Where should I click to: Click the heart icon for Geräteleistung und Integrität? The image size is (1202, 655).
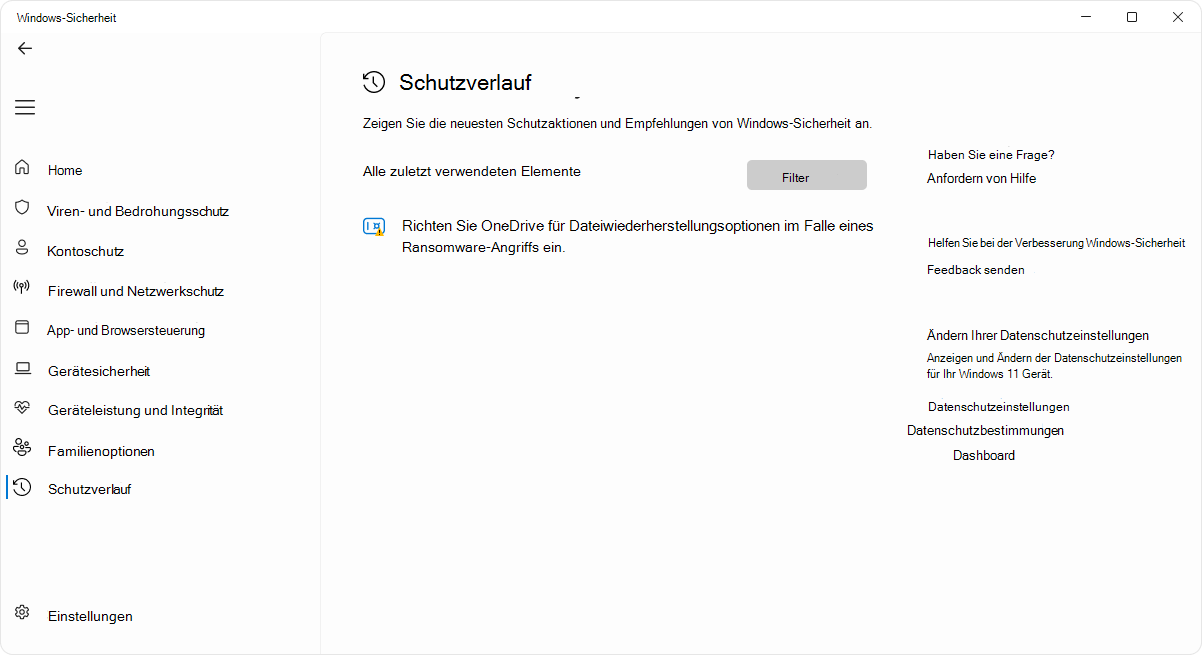point(22,408)
